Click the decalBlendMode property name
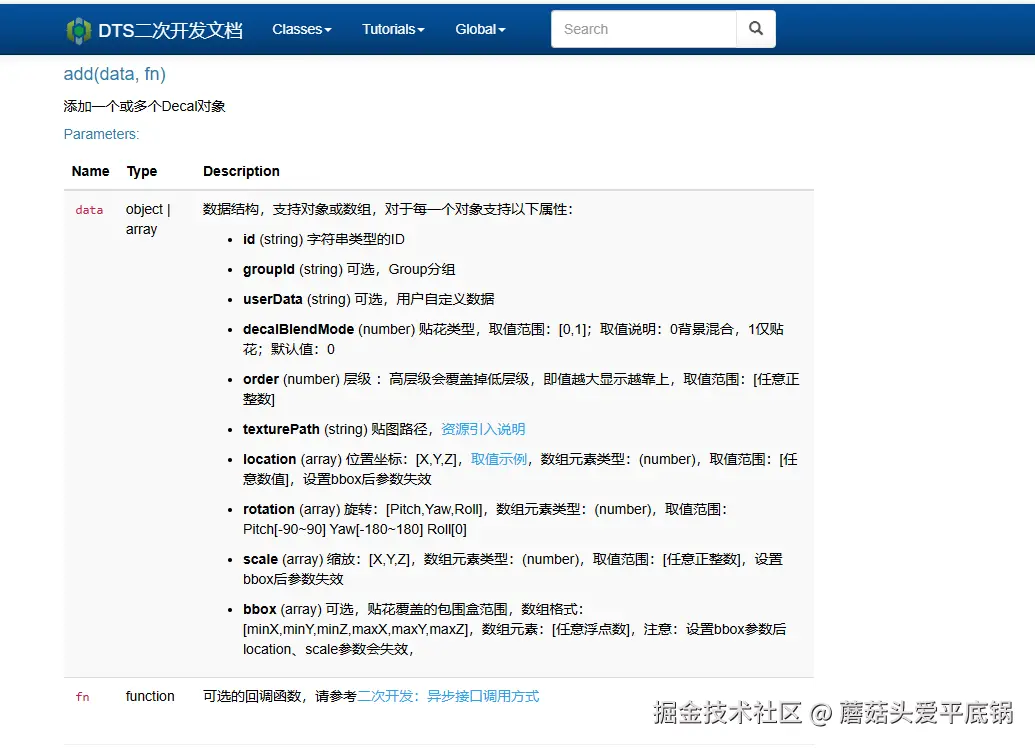The image size is (1035, 748). [298, 329]
